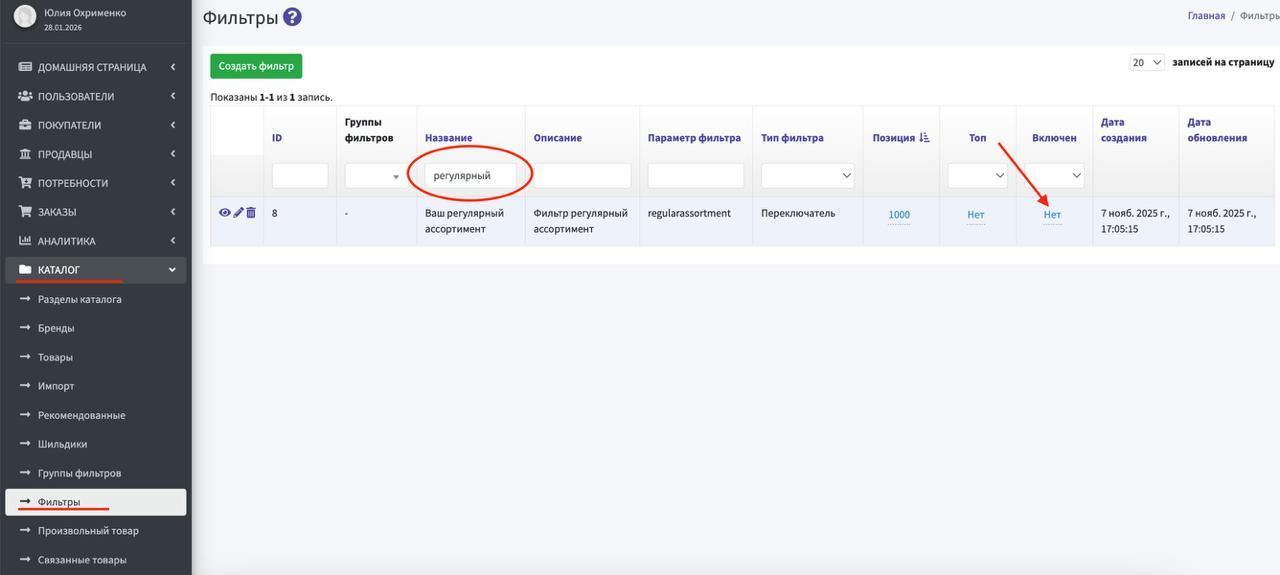
Task: Open the records-per-page dropdown showing 20
Action: coord(1147,62)
